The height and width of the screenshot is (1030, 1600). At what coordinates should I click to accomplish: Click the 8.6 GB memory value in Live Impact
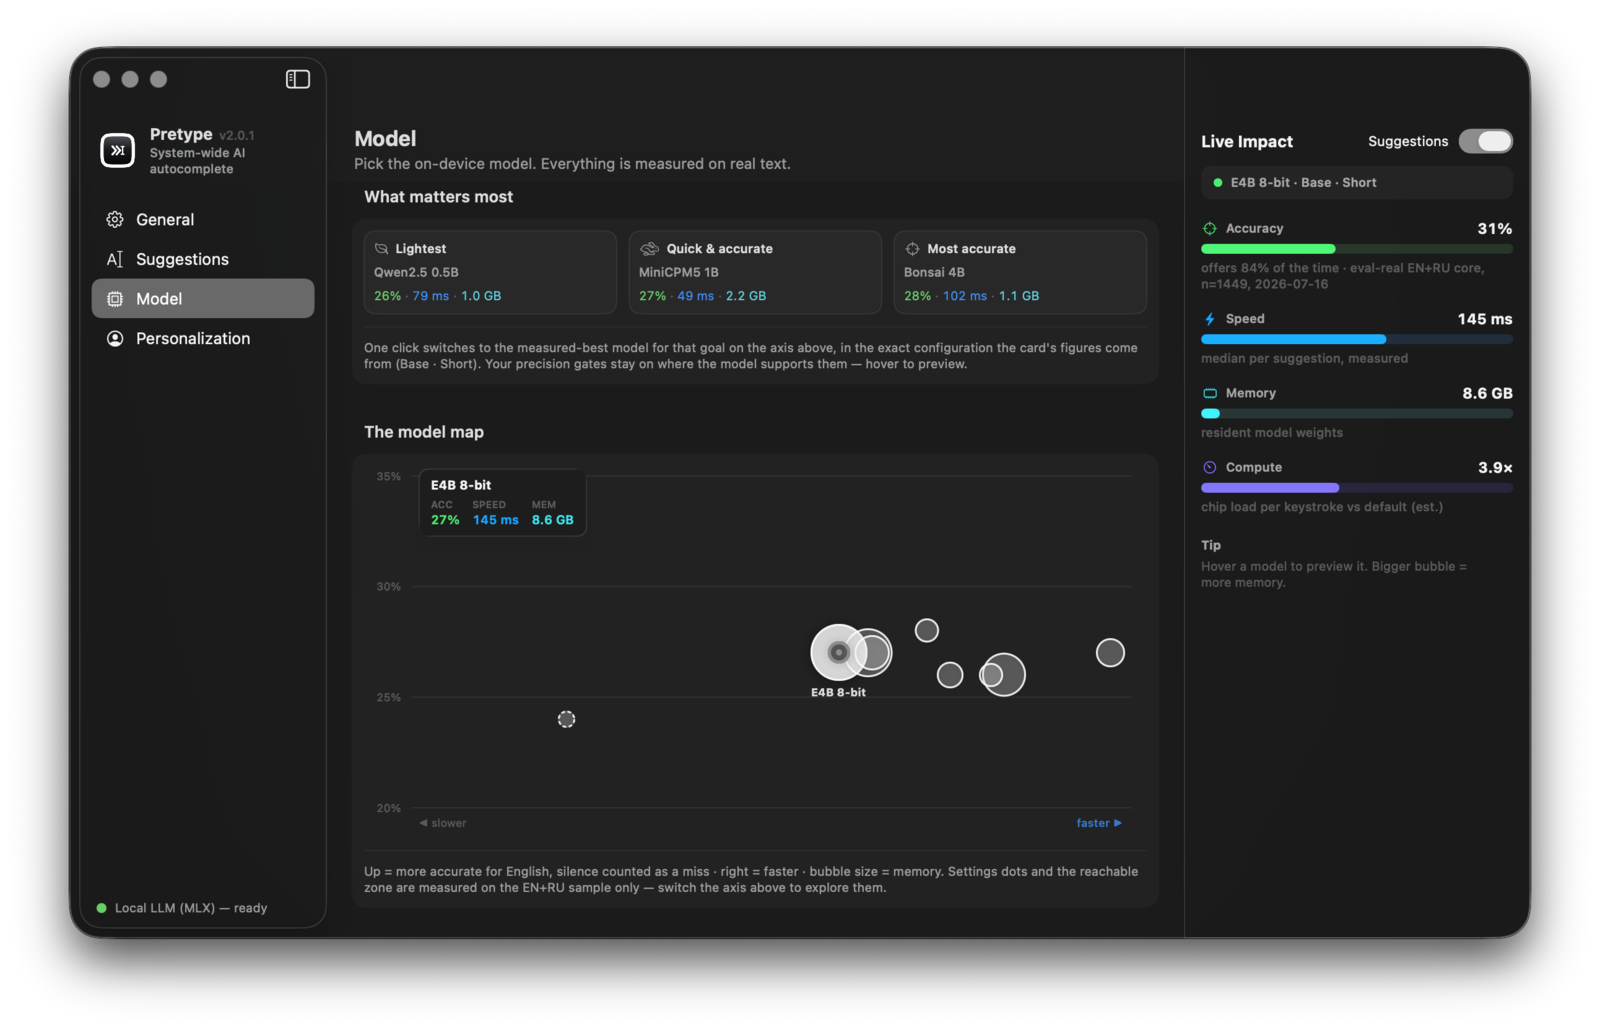[1487, 393]
